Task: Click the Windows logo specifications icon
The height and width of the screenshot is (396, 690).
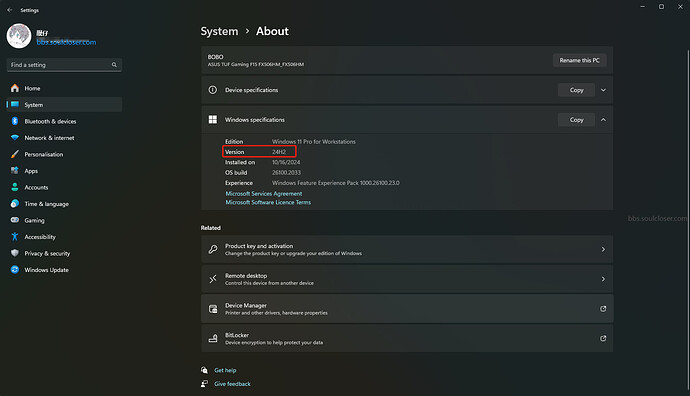Action: click(213, 120)
